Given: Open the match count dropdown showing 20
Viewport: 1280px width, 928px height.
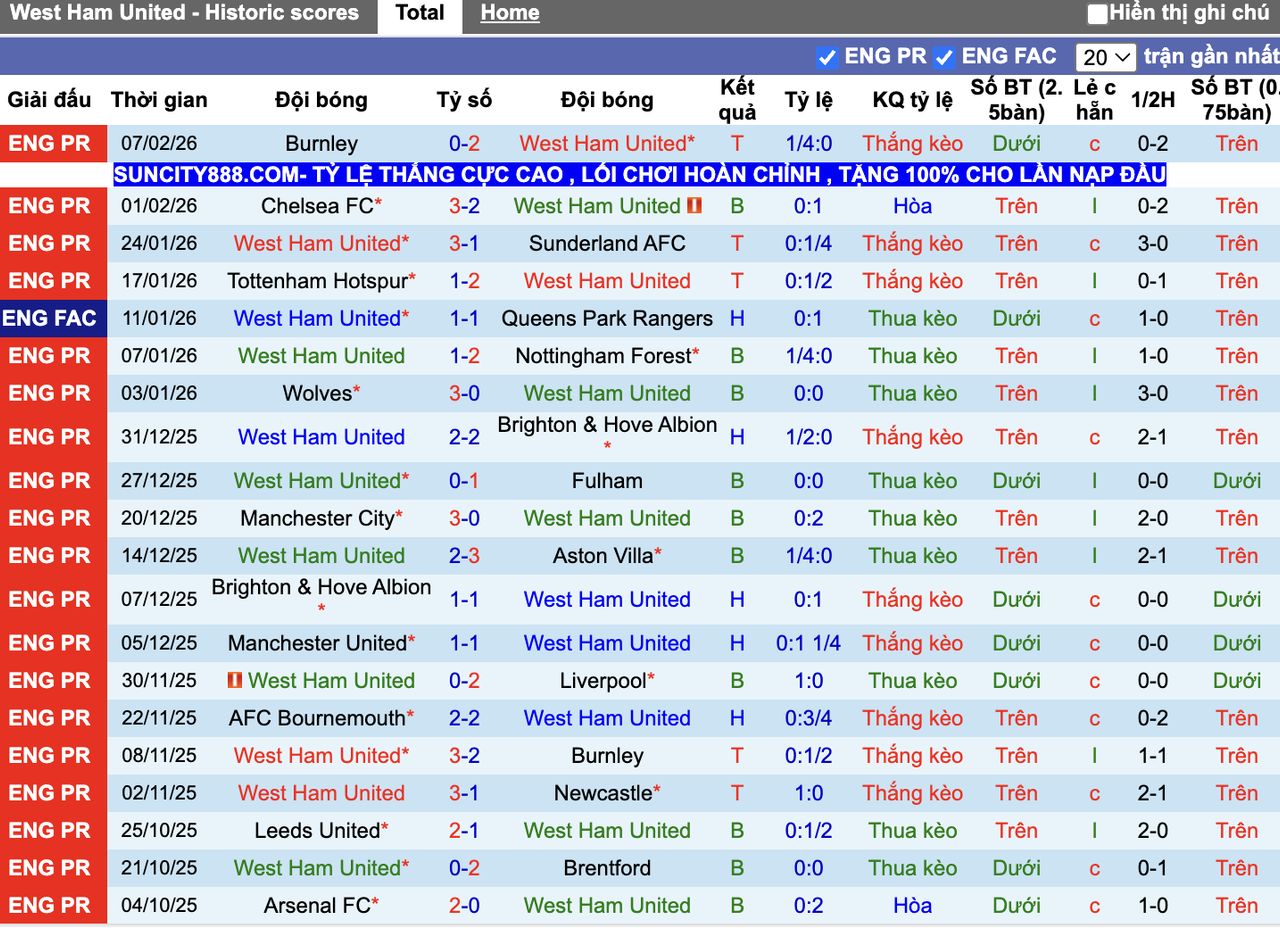Looking at the screenshot, I should click(1105, 57).
